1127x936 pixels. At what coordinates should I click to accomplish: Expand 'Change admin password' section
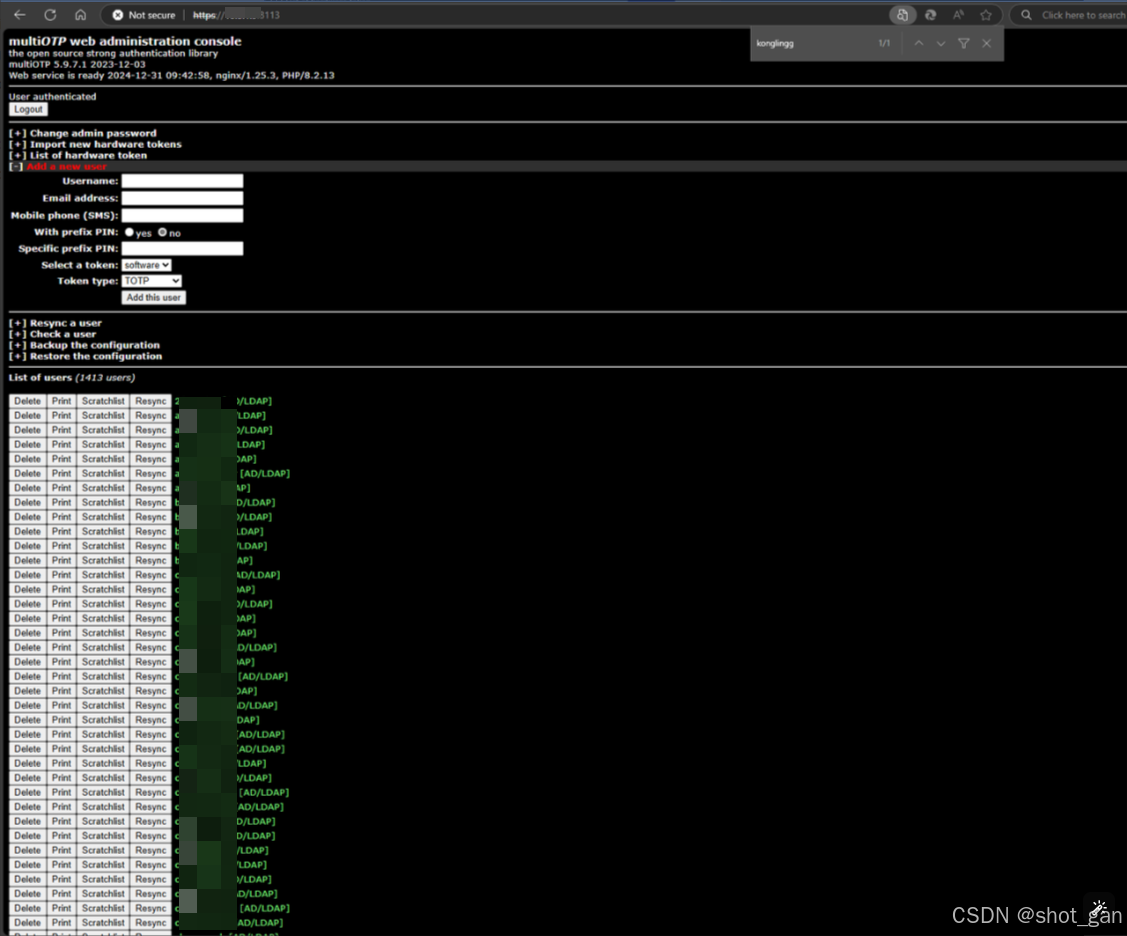coord(83,133)
